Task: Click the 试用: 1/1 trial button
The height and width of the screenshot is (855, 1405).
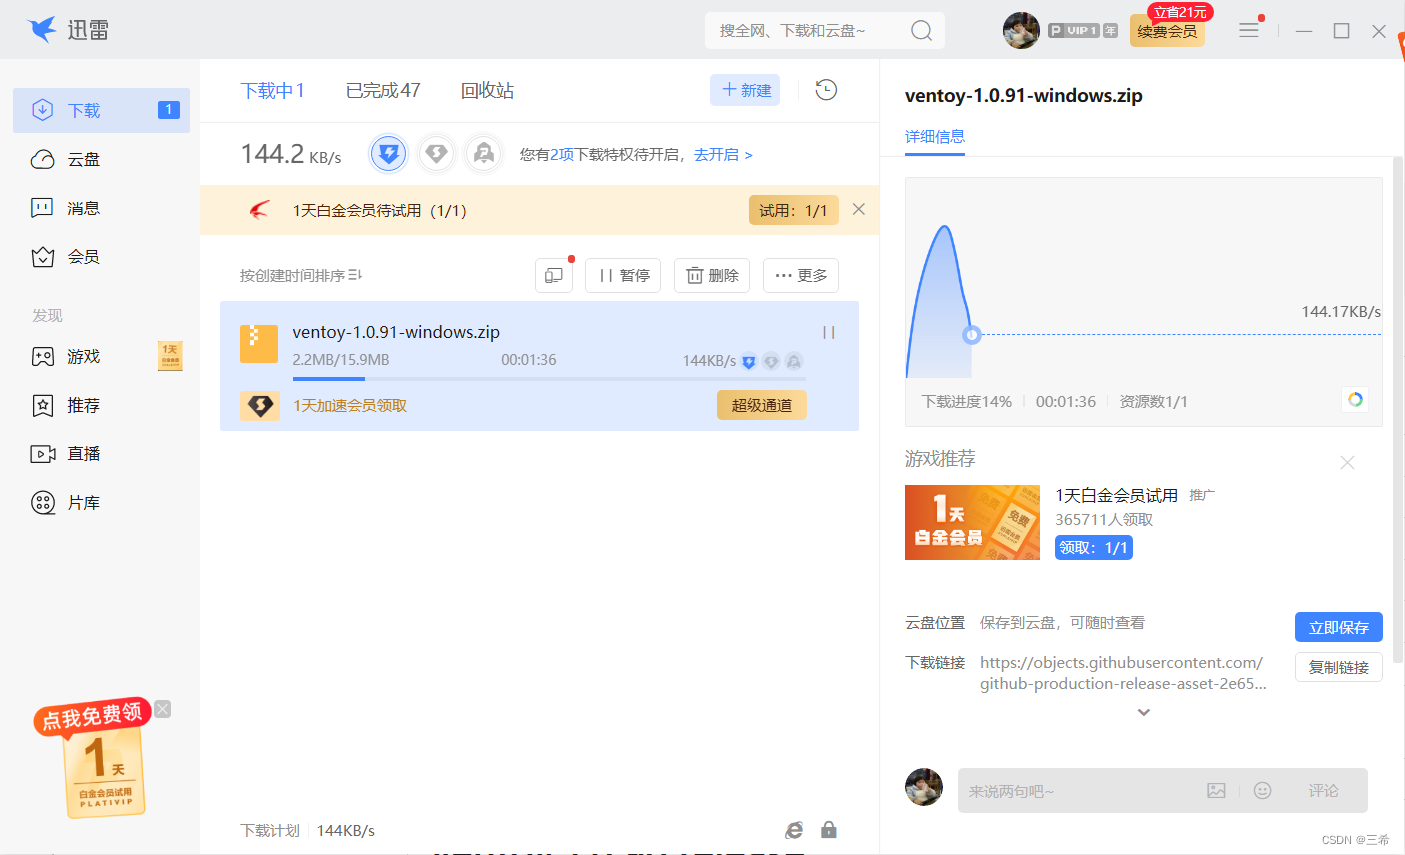Action: (x=793, y=210)
